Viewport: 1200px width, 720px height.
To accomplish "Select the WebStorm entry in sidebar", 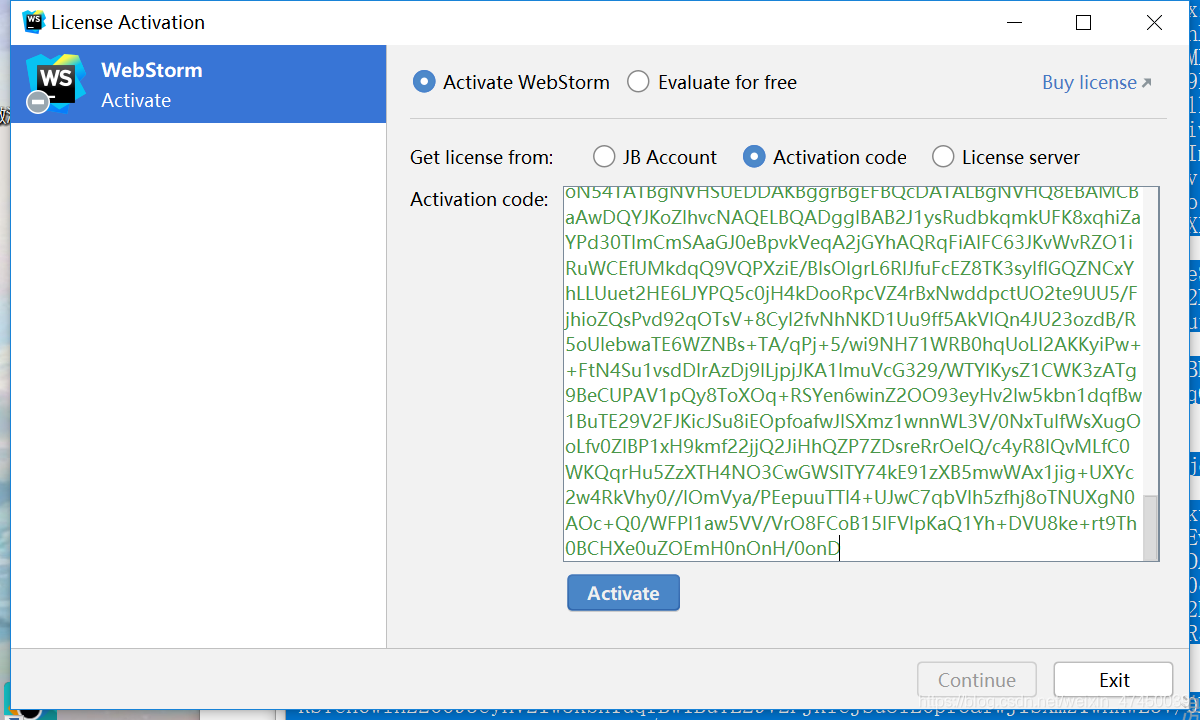I will pos(198,84).
